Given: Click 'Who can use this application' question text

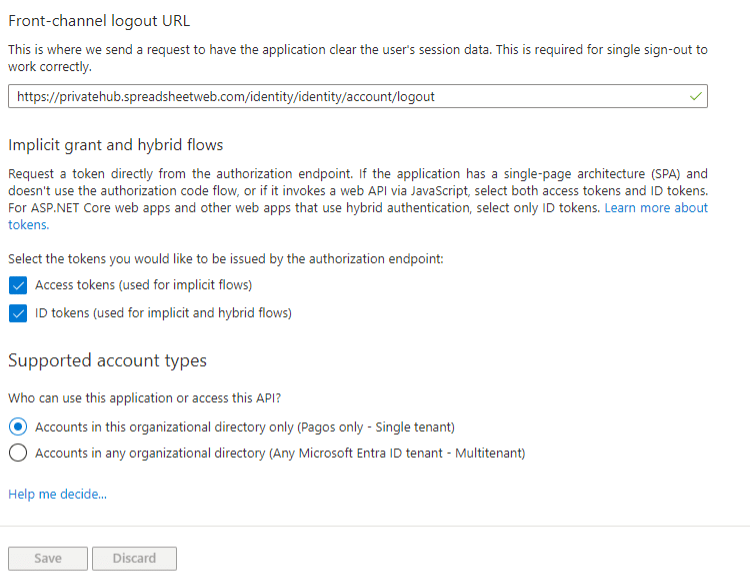Looking at the screenshot, I should pos(143,398).
